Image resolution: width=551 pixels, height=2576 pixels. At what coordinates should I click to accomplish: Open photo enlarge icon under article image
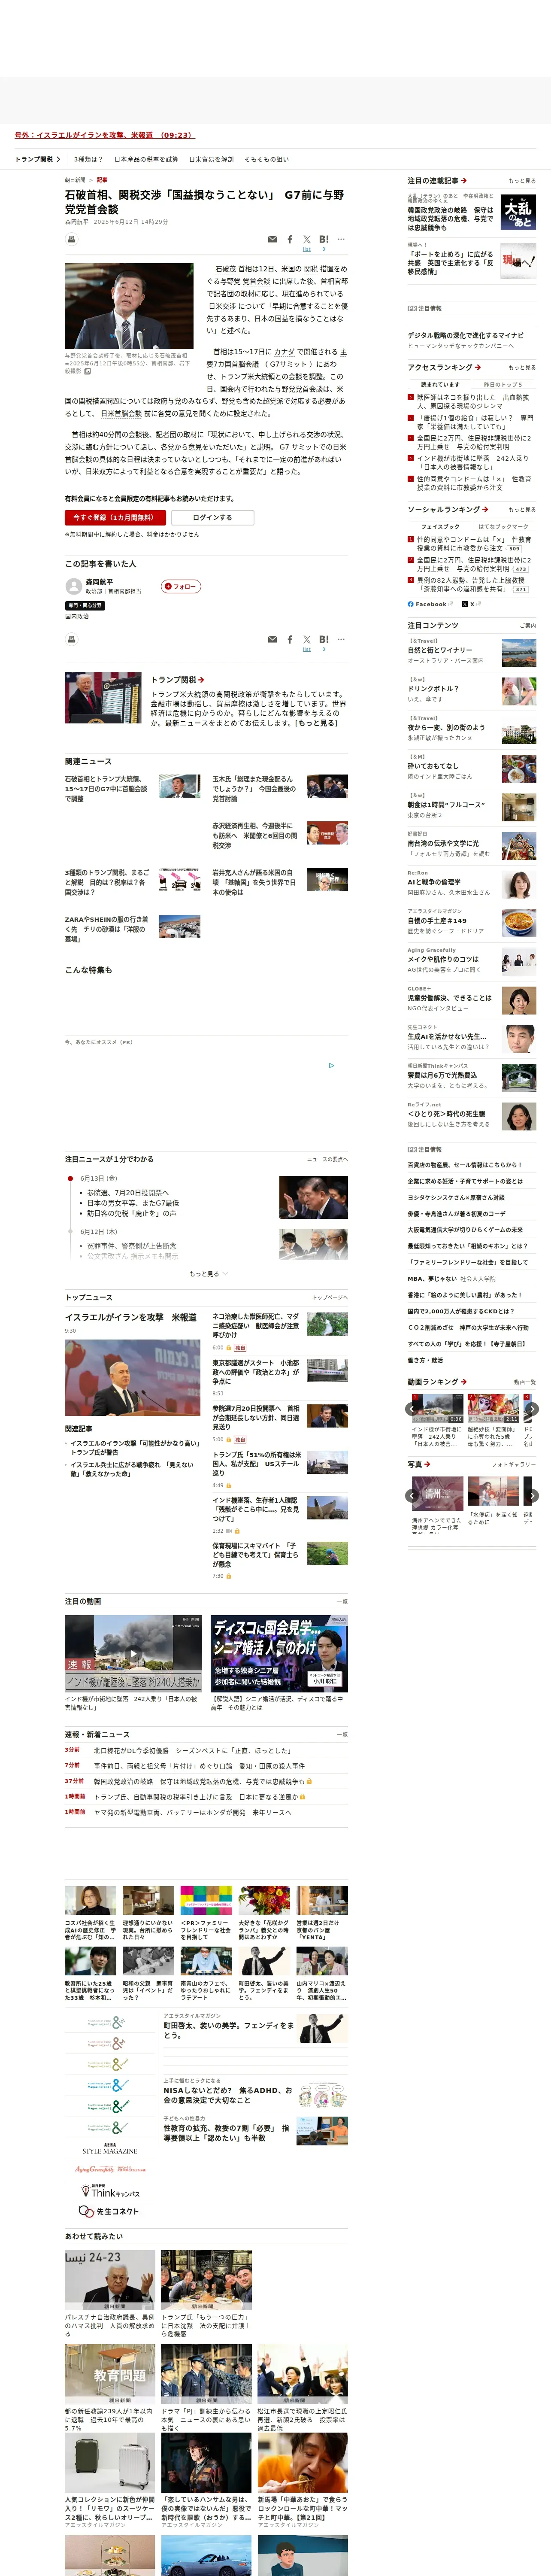coord(88,371)
